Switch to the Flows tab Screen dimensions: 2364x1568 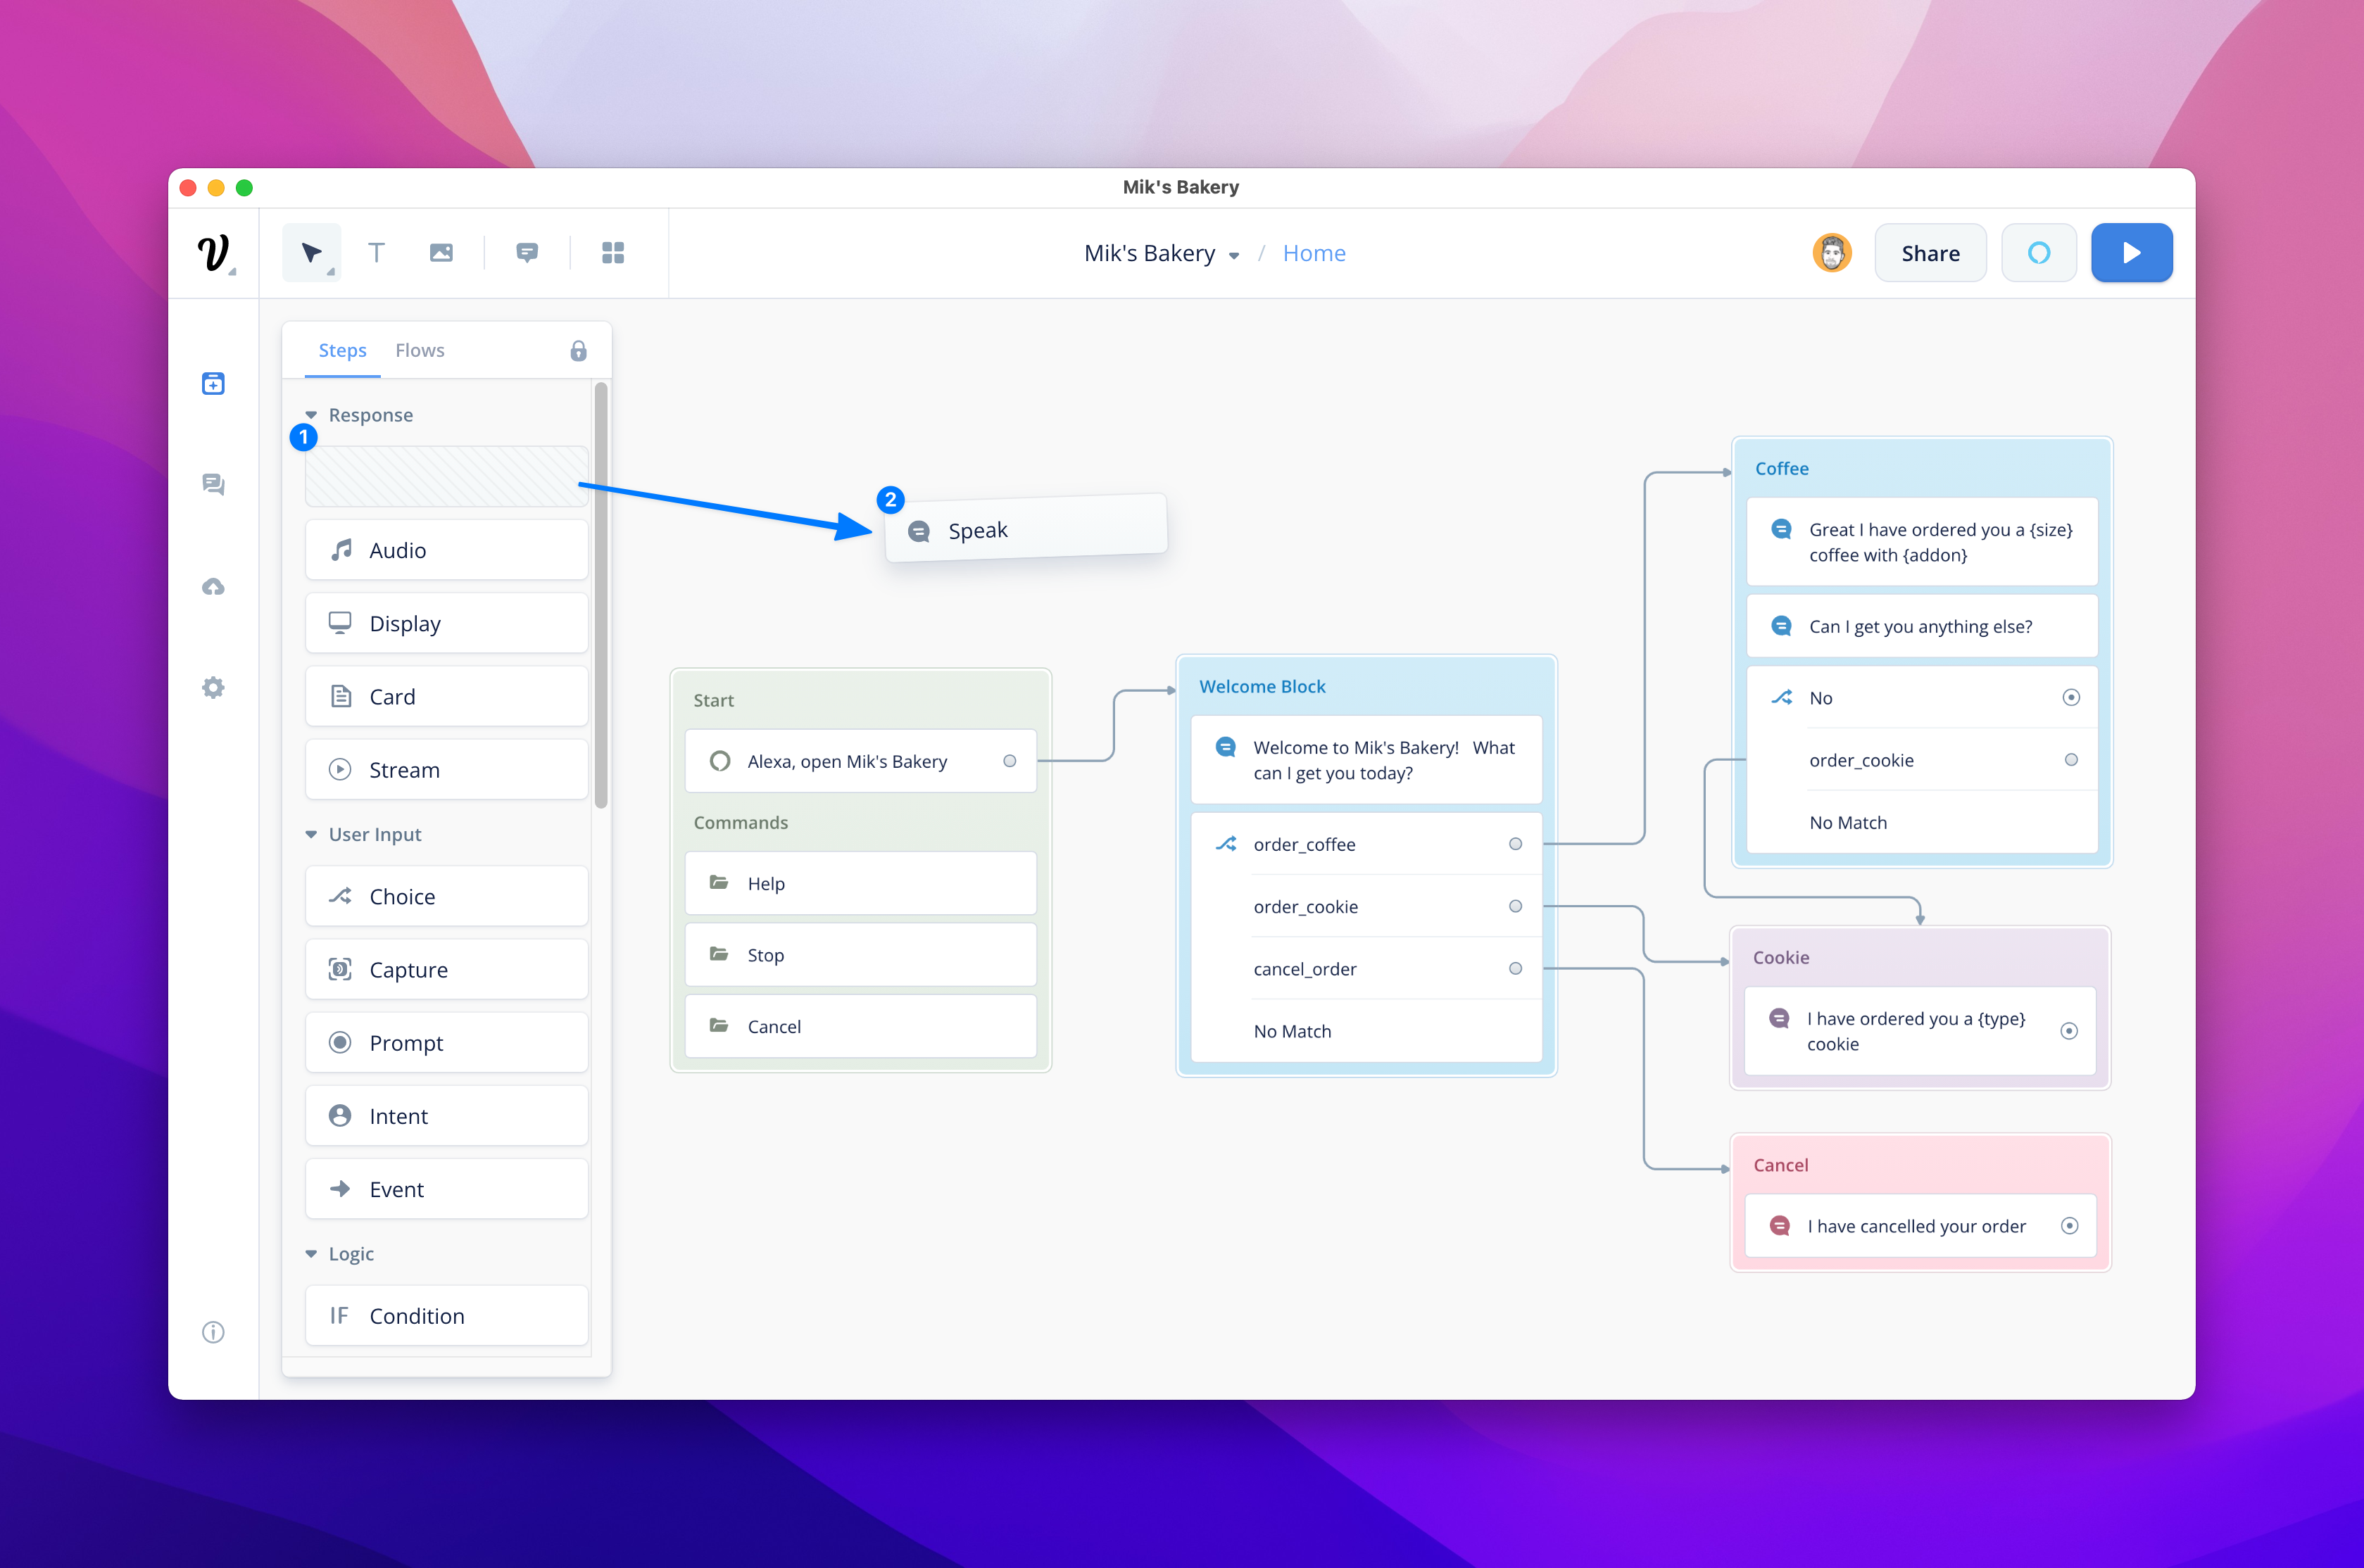[420, 351]
